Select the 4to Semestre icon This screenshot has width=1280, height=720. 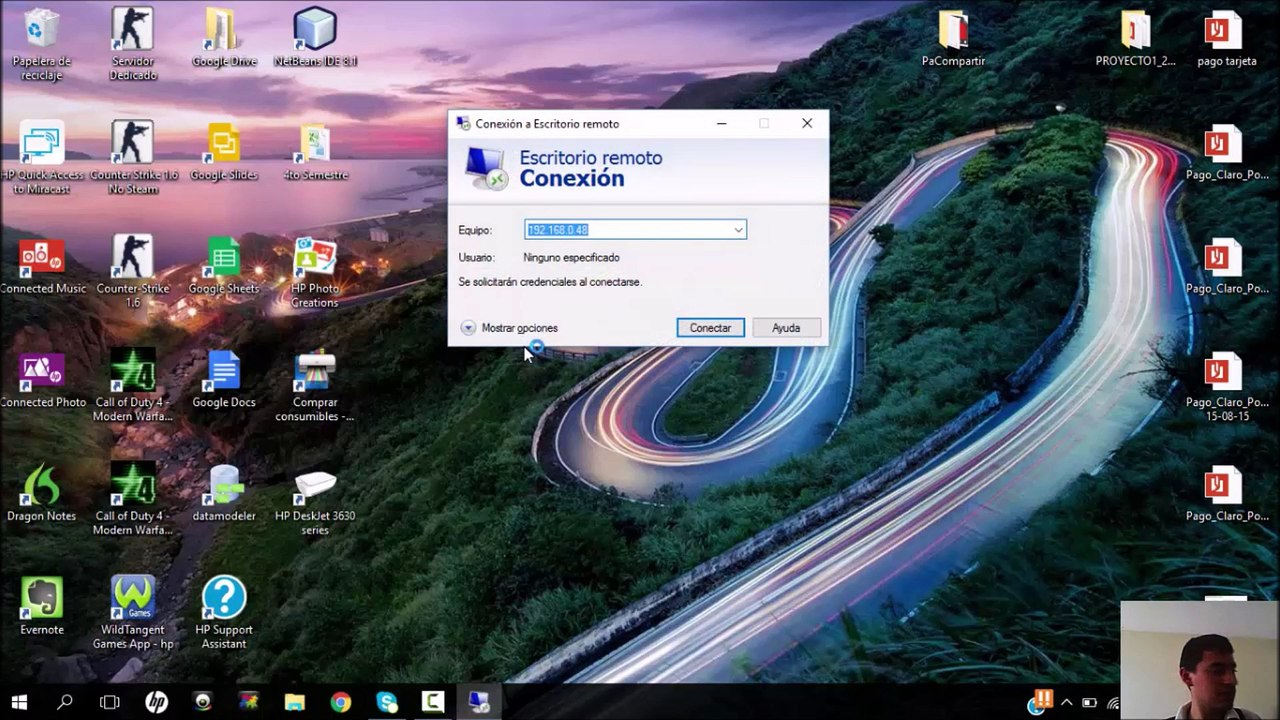pyautogui.click(x=315, y=152)
